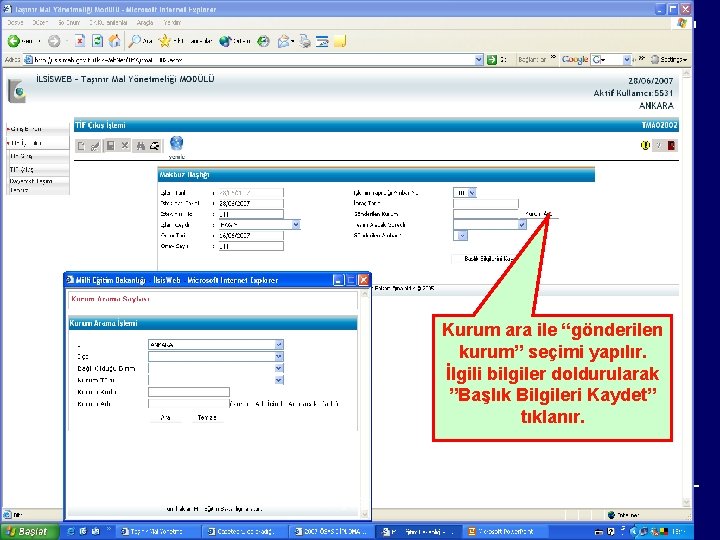Click the IE Forward arrow button
720x540 pixels.
point(54,41)
